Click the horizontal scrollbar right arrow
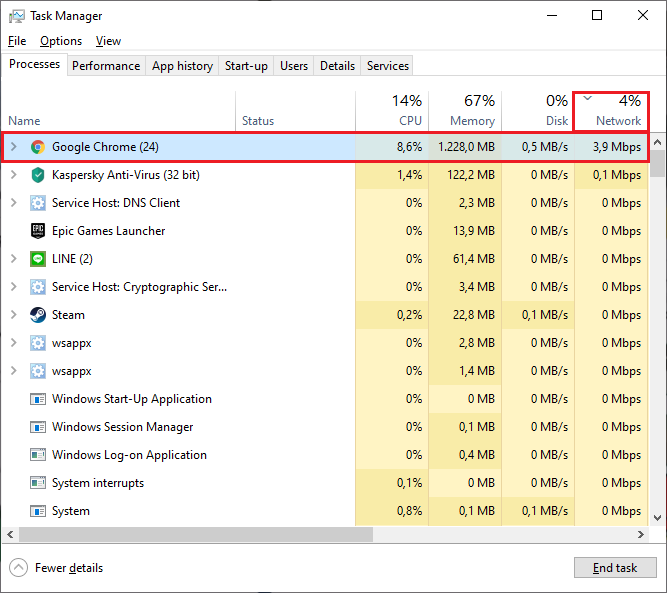The height and width of the screenshot is (593, 667). [x=641, y=535]
